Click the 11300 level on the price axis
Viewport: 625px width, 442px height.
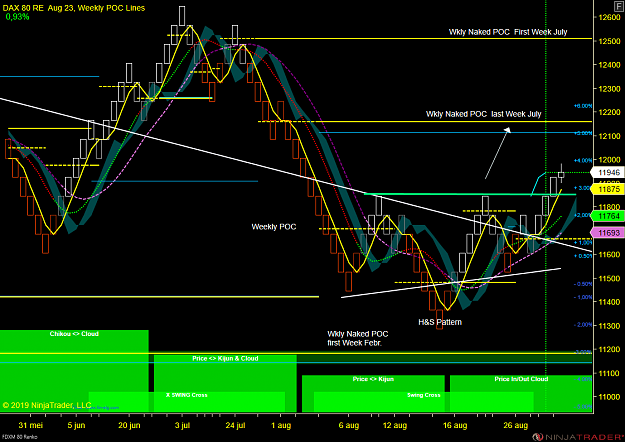[609, 326]
